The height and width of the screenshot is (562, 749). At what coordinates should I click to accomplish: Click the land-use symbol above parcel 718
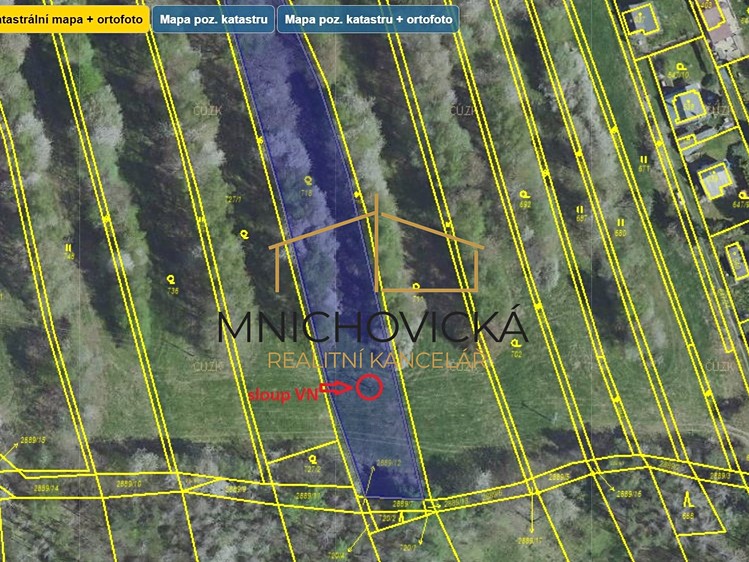pyautogui.click(x=308, y=180)
